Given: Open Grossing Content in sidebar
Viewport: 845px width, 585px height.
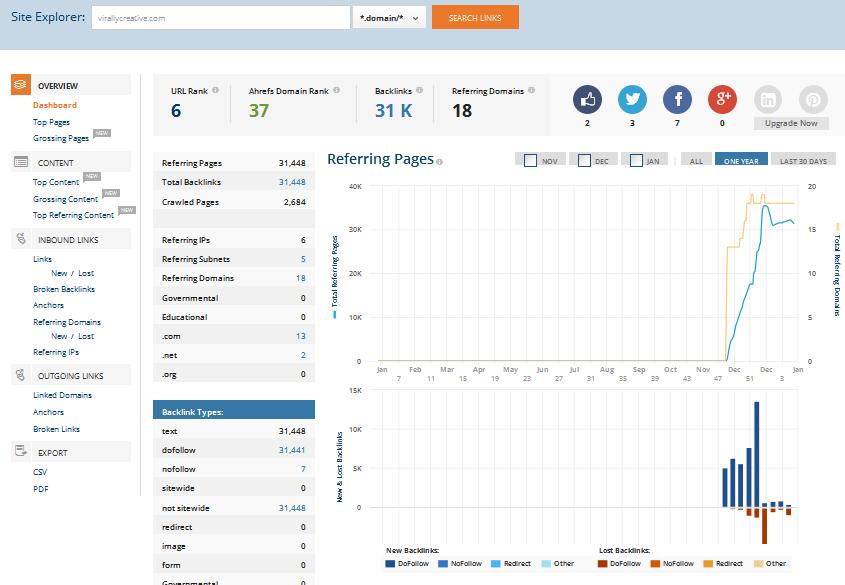Looking at the screenshot, I should point(65,199).
